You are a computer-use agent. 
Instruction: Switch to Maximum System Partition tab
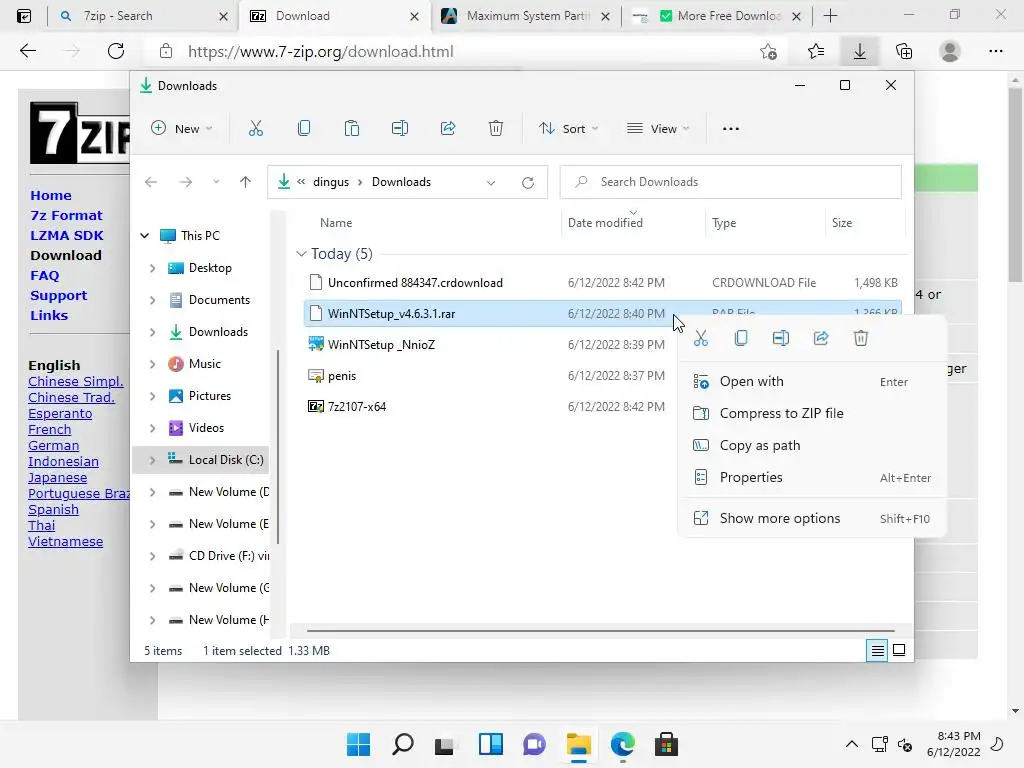(x=526, y=16)
